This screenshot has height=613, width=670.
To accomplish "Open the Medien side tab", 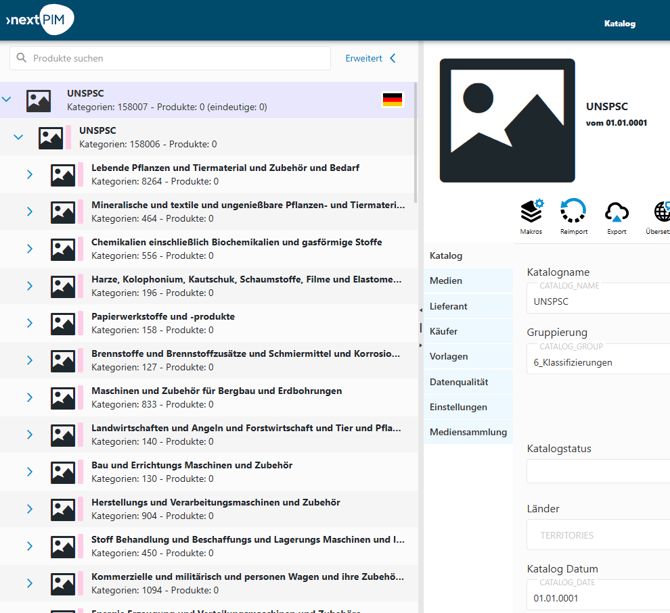I will (468, 281).
